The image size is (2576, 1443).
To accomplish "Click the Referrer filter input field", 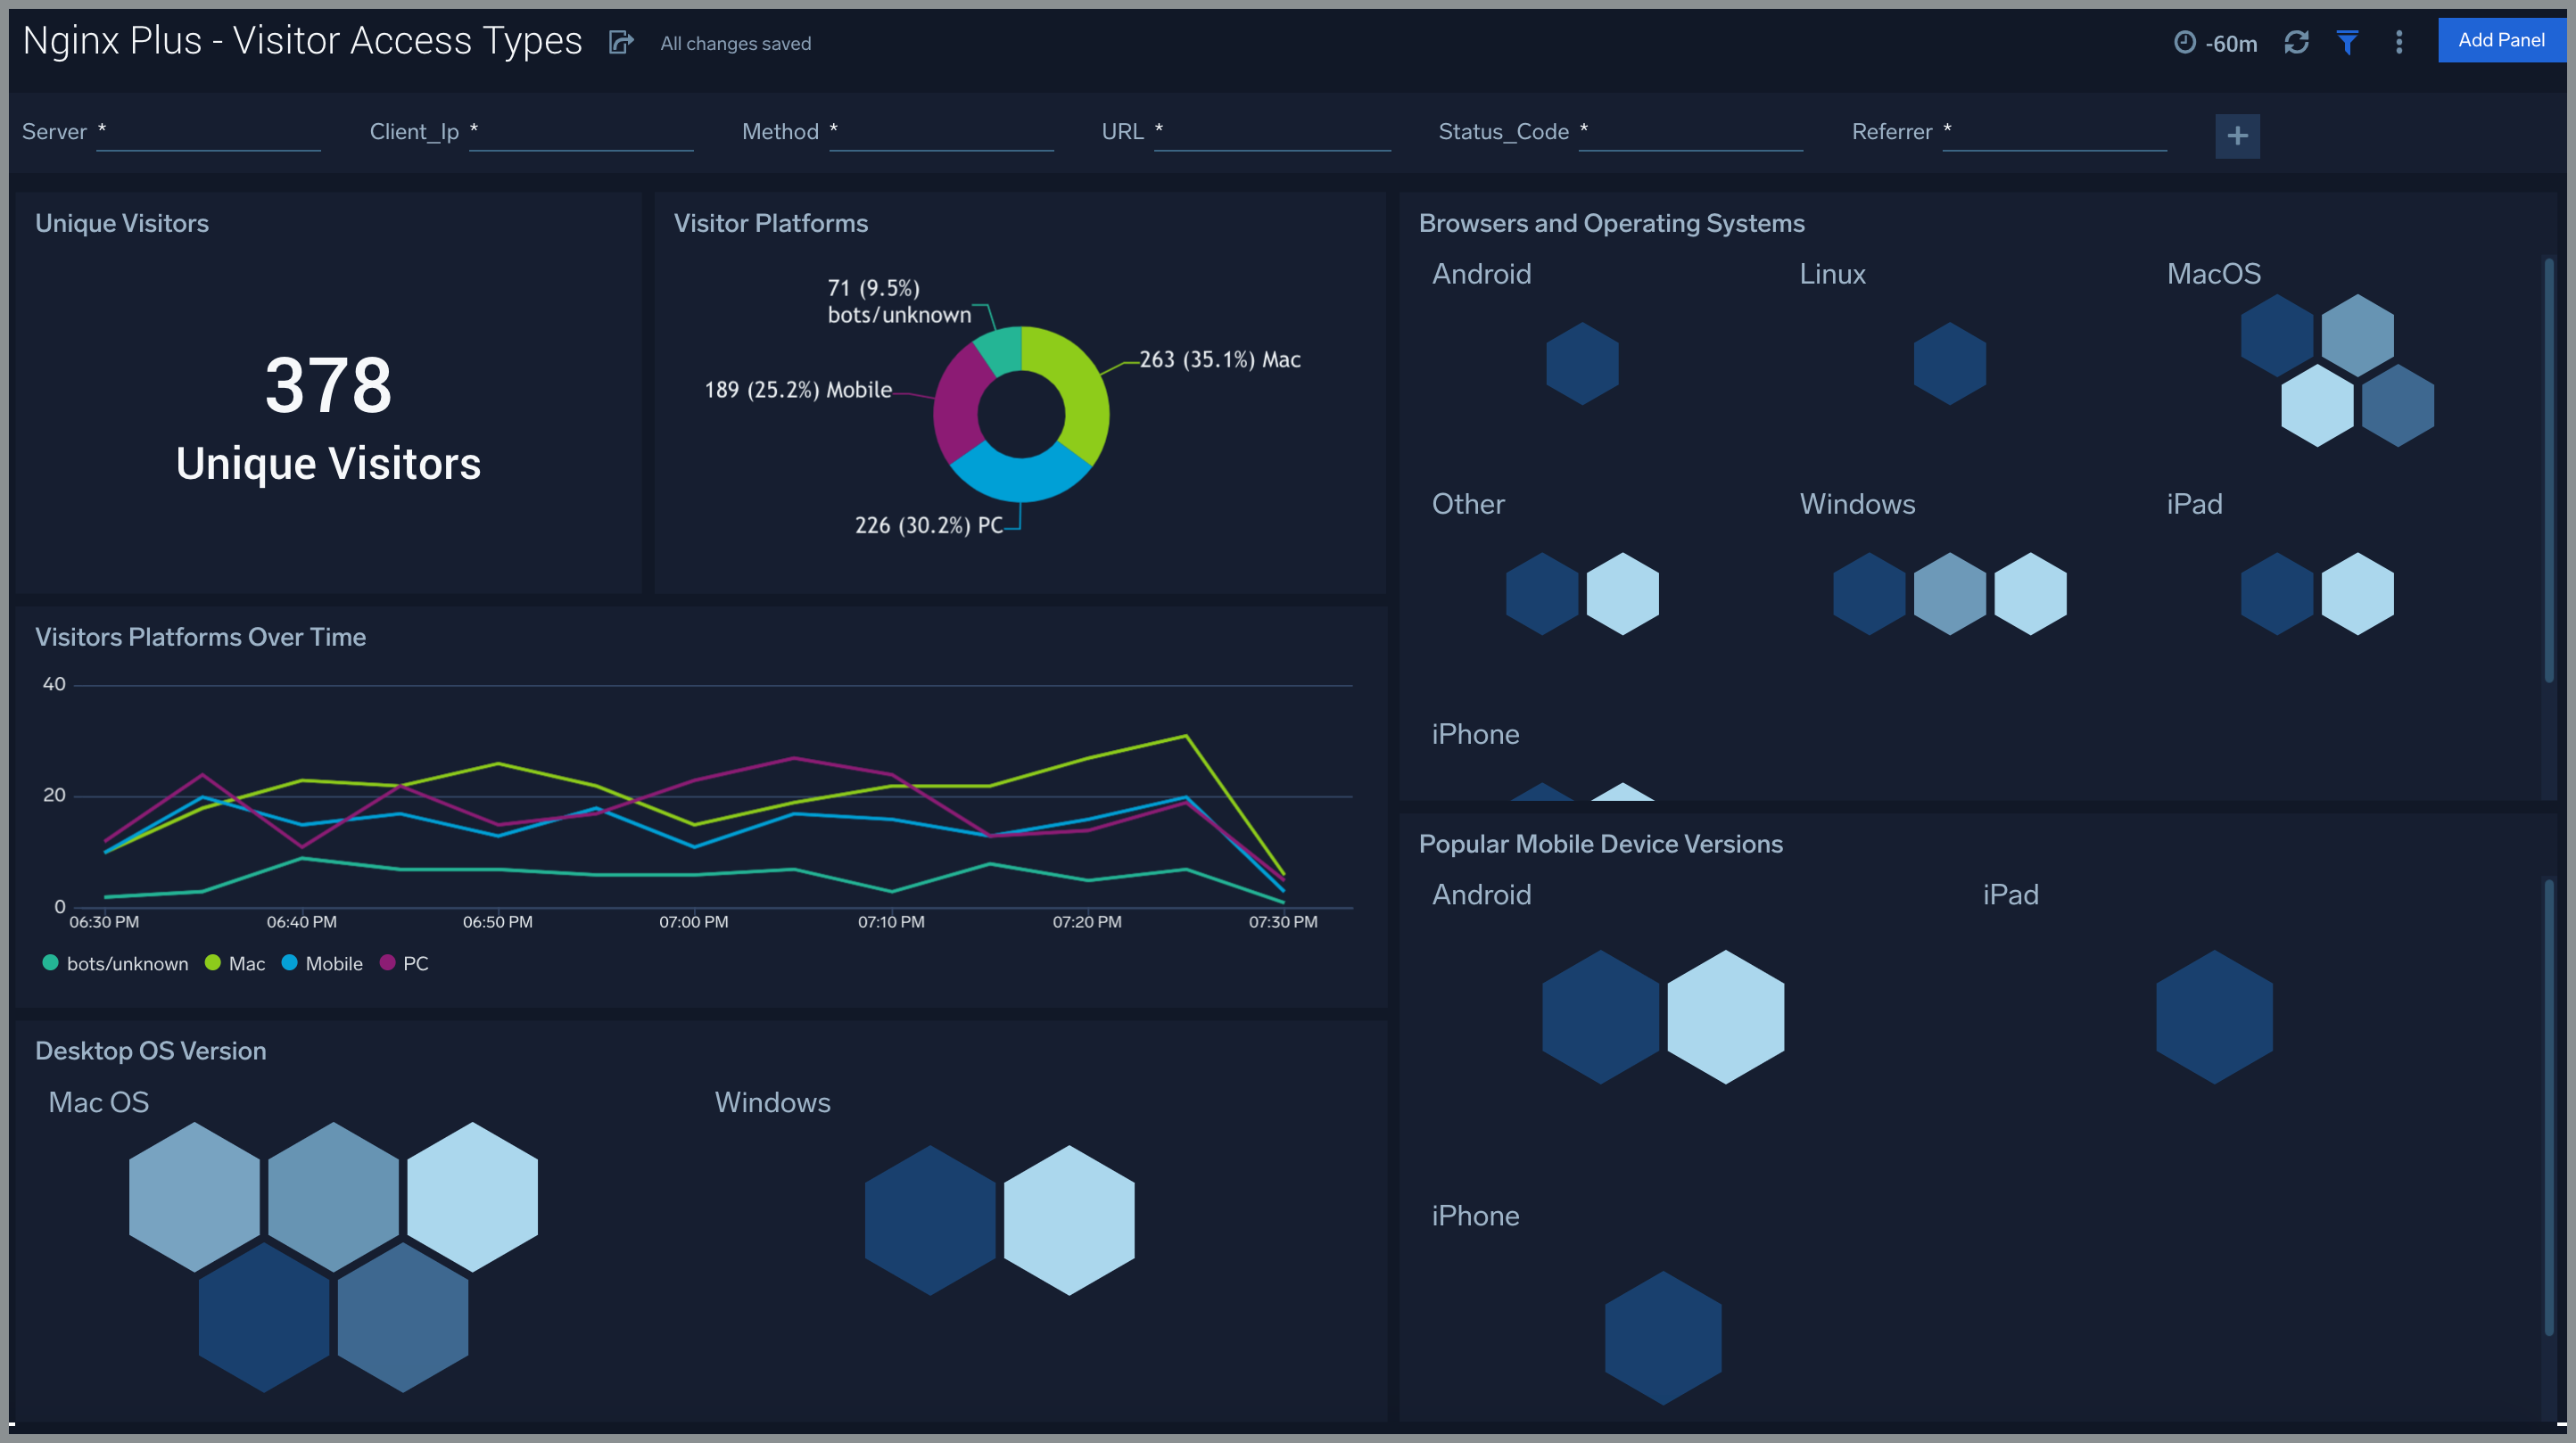I will pyautogui.click(x=2054, y=133).
